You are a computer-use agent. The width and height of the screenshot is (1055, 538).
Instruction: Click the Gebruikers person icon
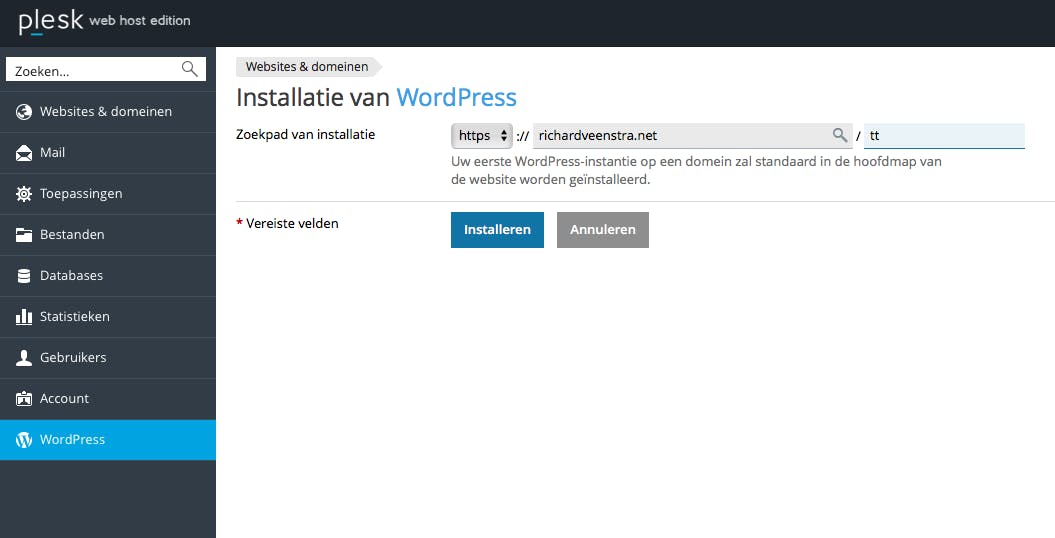click(x=24, y=358)
